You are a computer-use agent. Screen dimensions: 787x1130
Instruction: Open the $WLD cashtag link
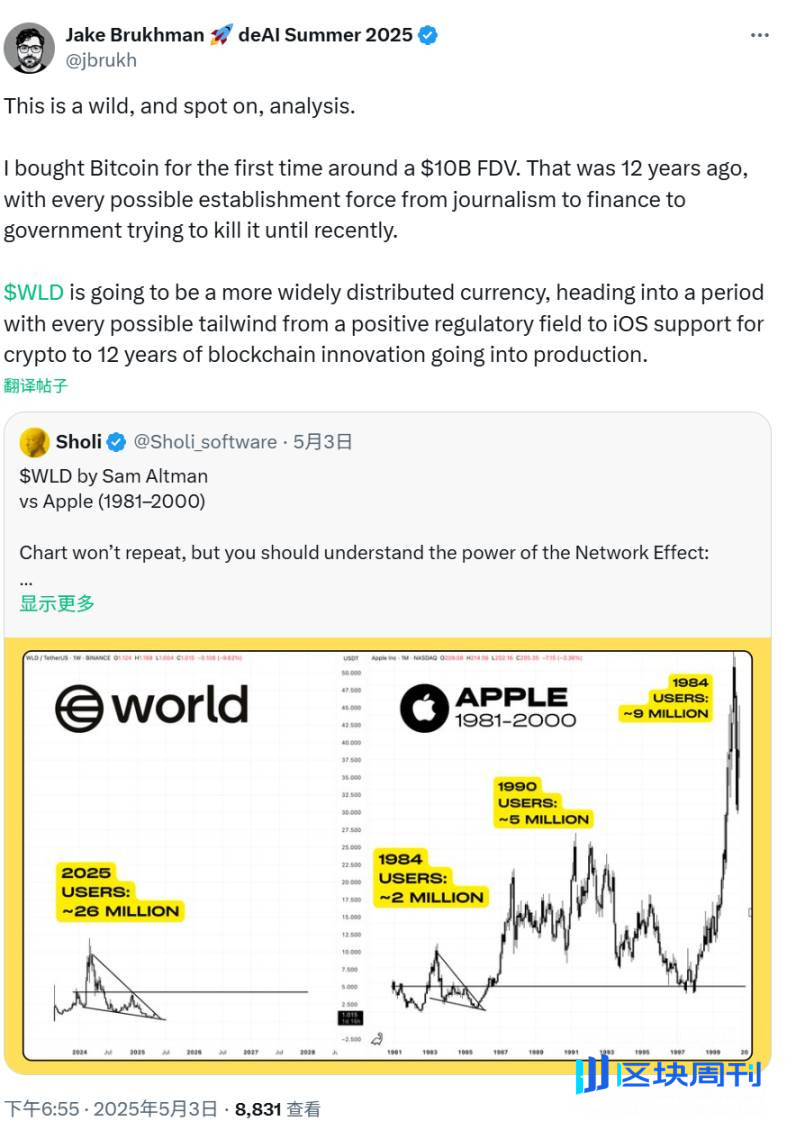coord(34,293)
